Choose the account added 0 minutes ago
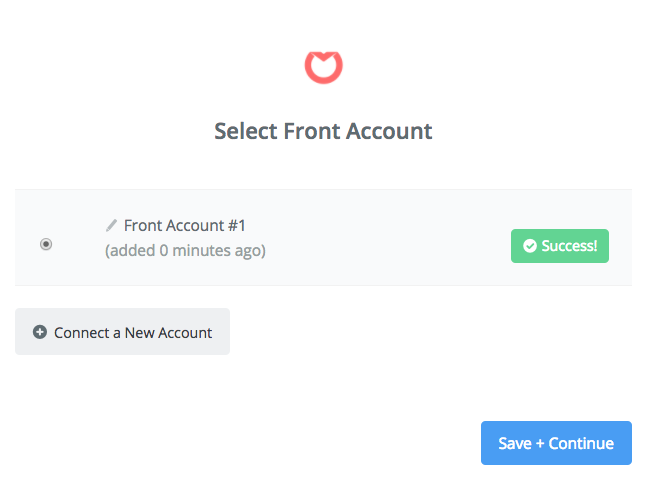The image size is (649, 500). pyautogui.click(x=46, y=244)
